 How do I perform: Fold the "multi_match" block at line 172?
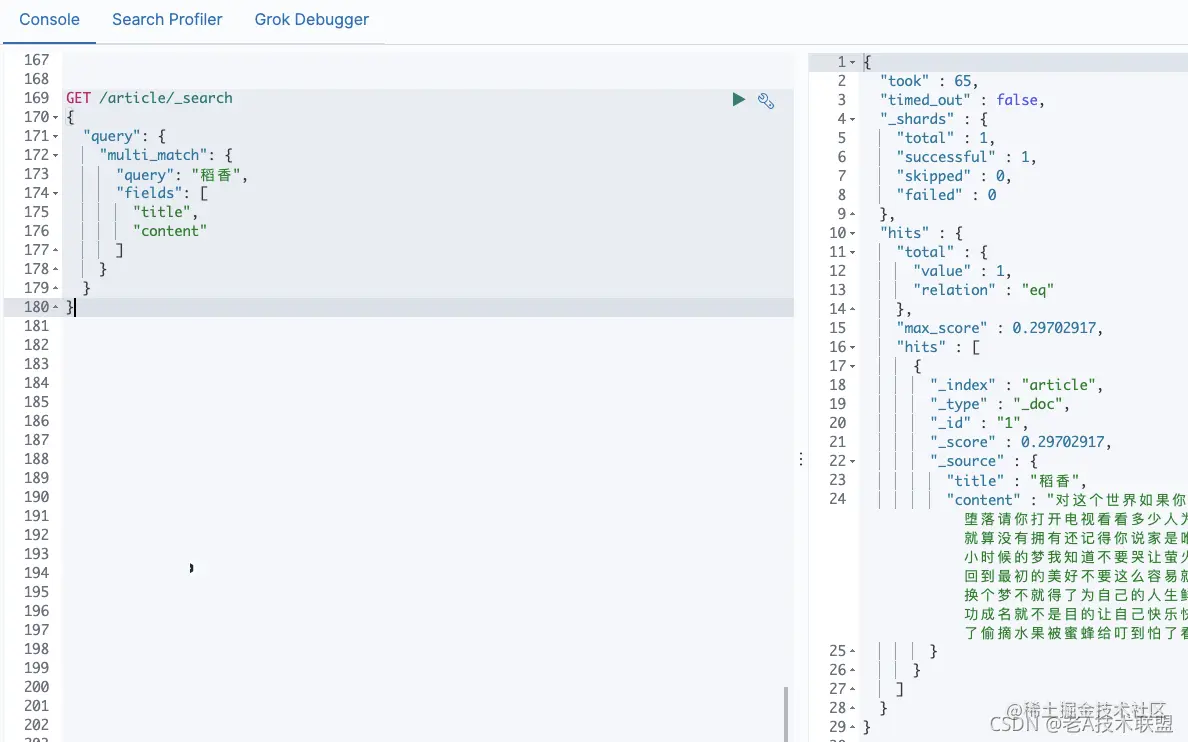55,155
